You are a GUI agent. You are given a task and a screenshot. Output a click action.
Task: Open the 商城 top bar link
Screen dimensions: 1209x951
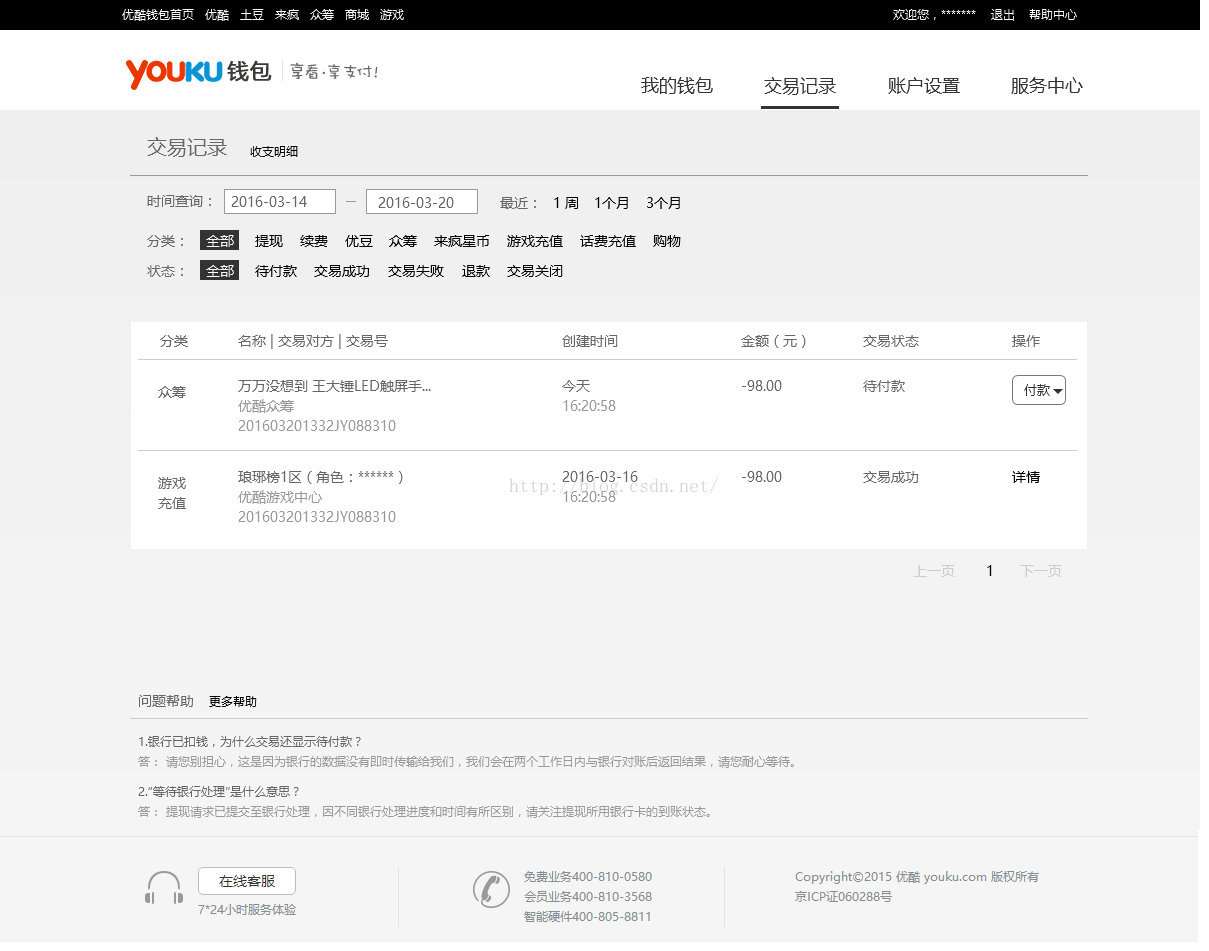(x=357, y=15)
